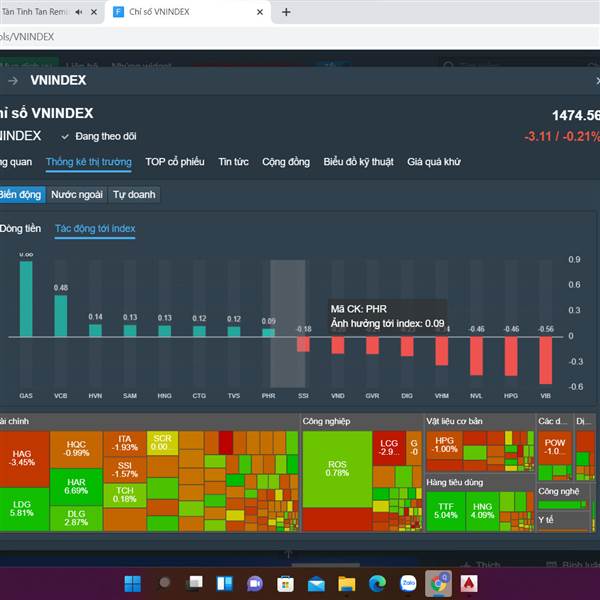Select Biến động button
The height and width of the screenshot is (600, 600).
22,194
